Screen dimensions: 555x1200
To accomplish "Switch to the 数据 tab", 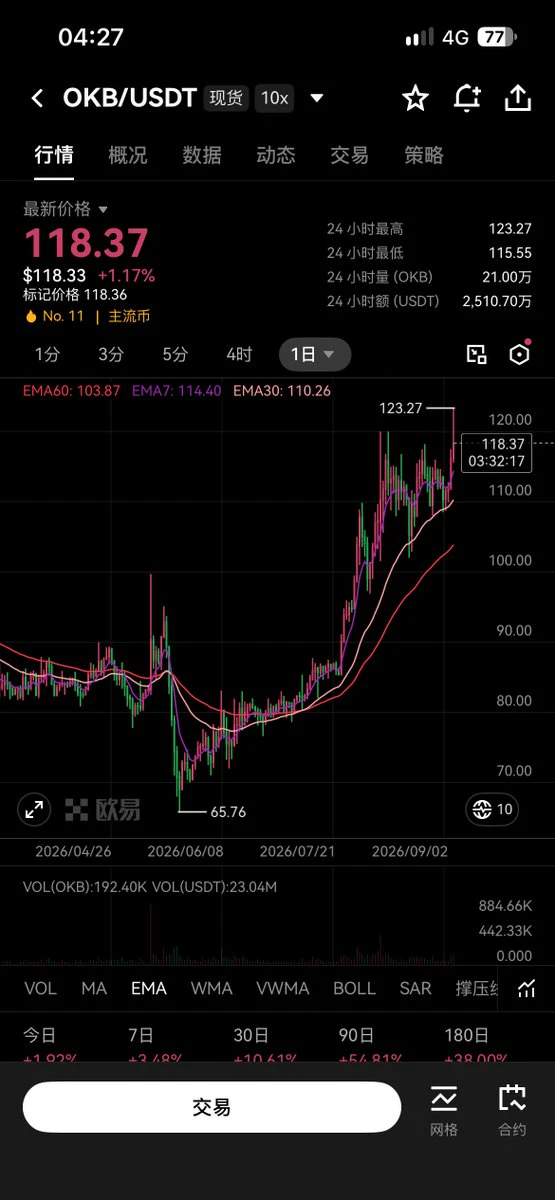I will pyautogui.click(x=202, y=155).
